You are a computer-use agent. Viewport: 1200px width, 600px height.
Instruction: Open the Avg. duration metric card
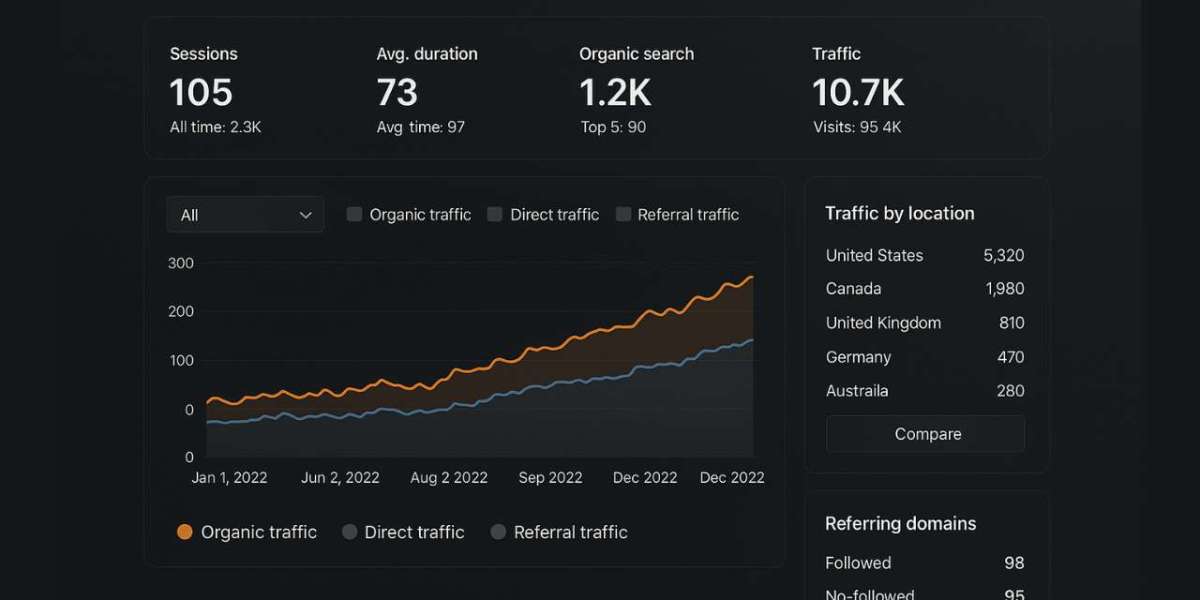[427, 92]
